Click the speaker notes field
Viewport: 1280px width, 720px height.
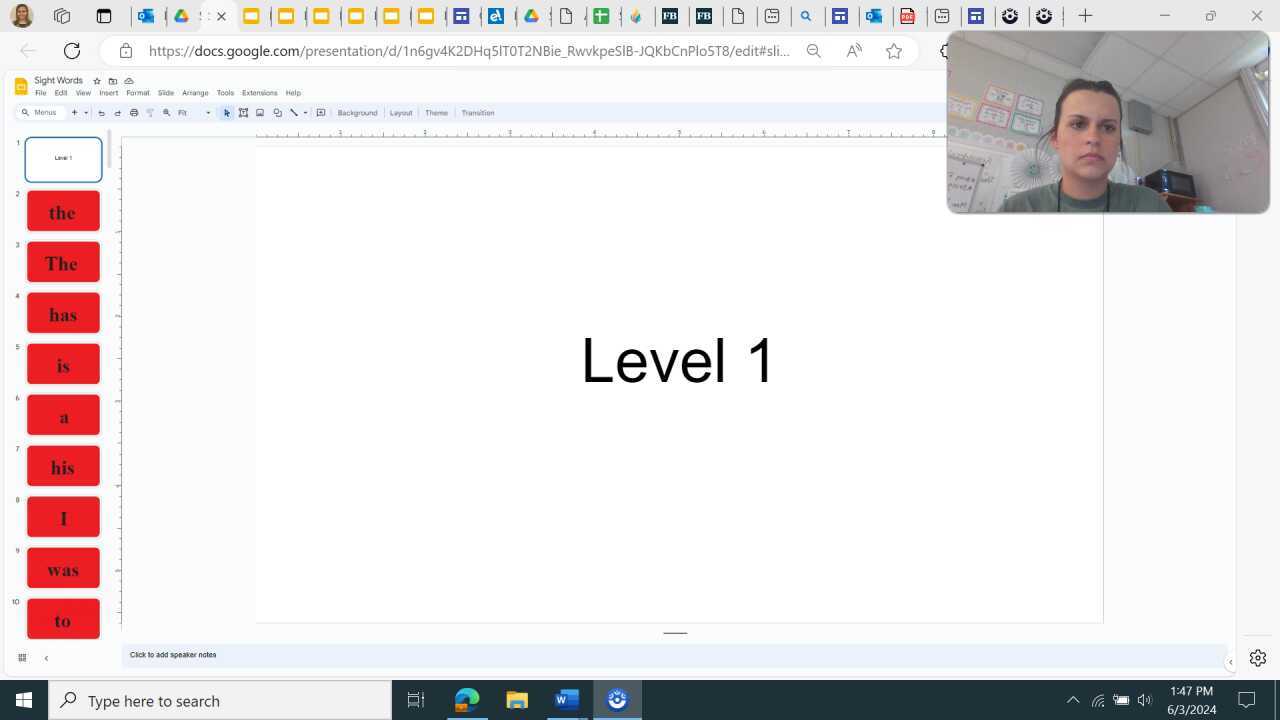coord(400,655)
